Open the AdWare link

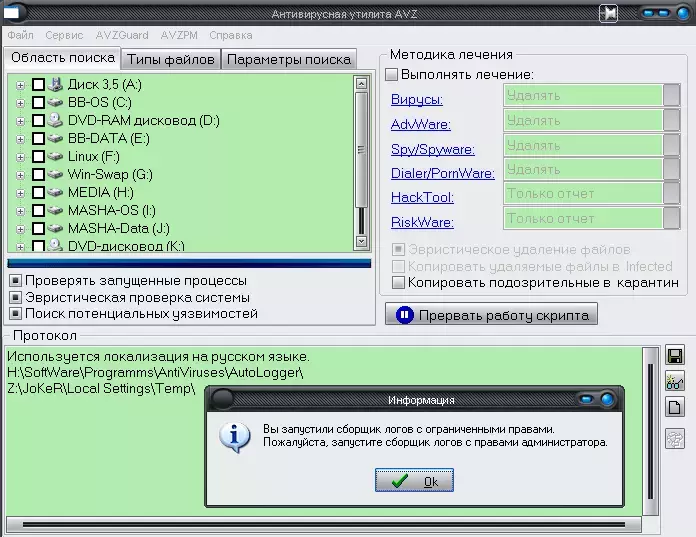coord(421,124)
